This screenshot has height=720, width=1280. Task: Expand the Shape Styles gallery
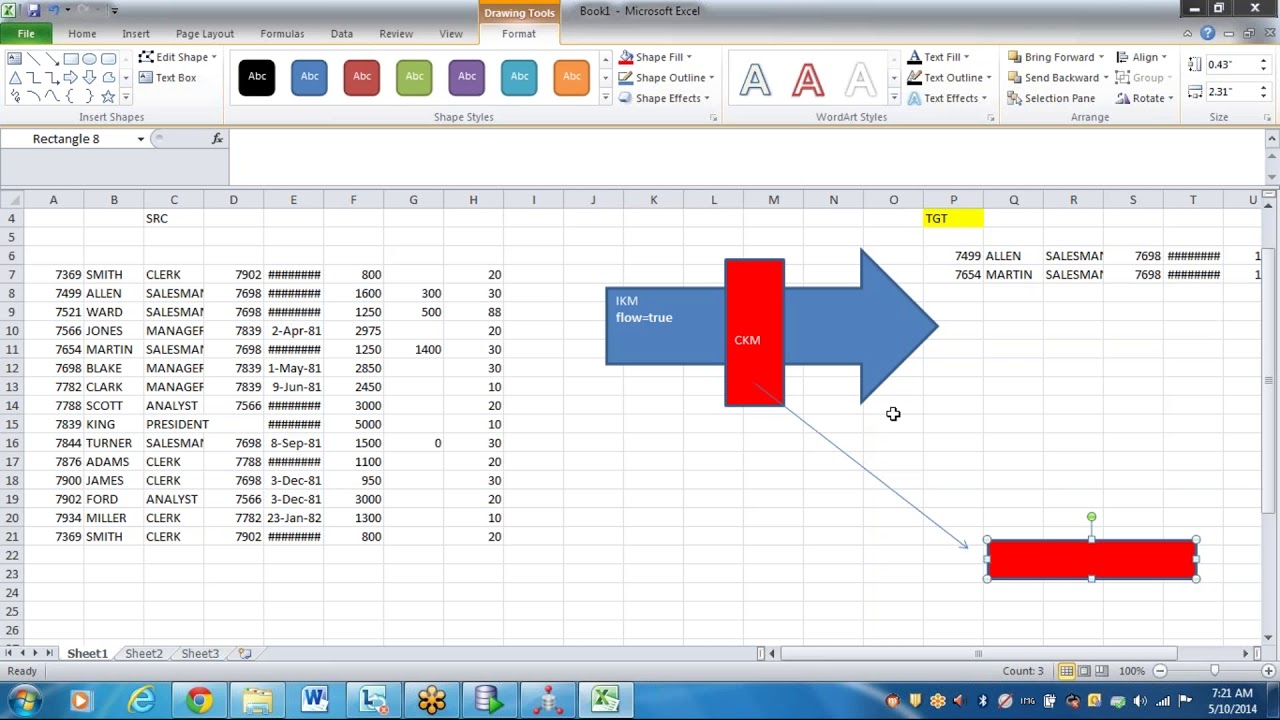click(605, 97)
